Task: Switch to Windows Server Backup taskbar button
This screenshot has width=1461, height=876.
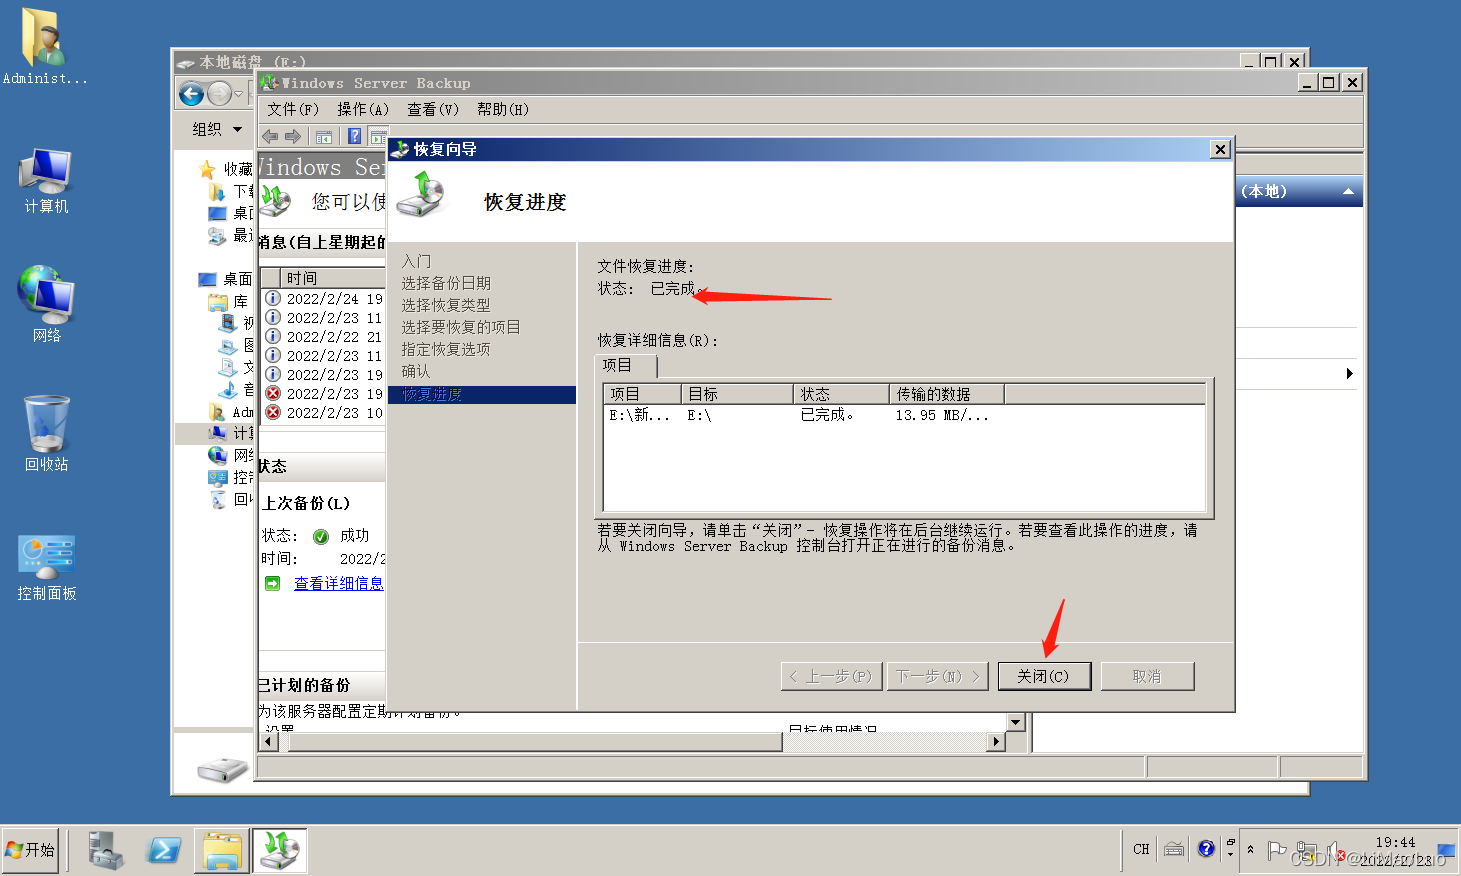Action: coord(280,851)
